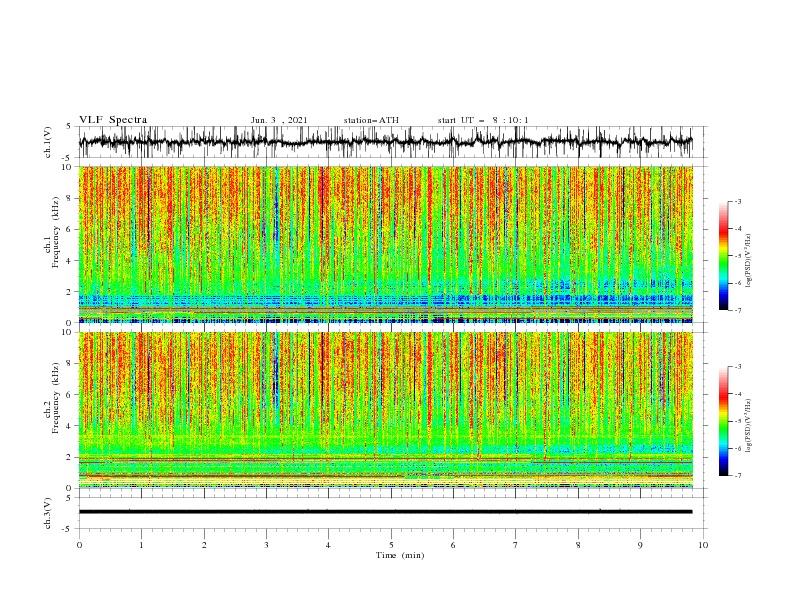Select the date label "Jun. 3 , 2021"
Viewport: 792px width, 612px height.
[279, 120]
